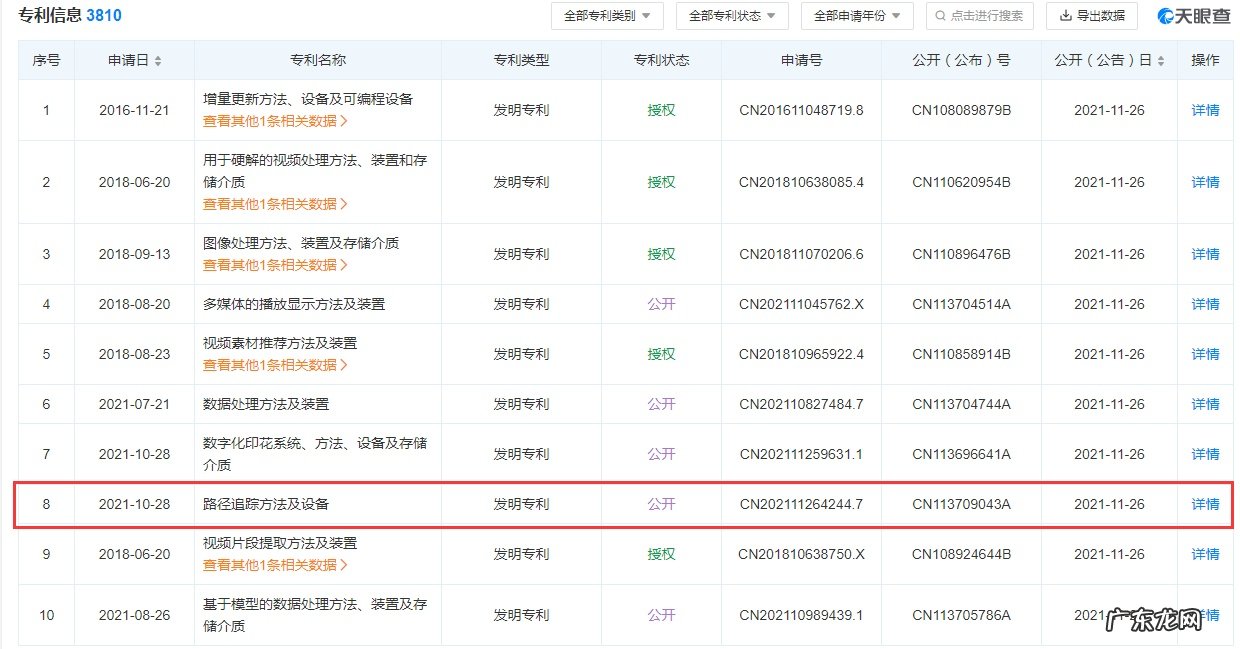The height and width of the screenshot is (649, 1240).
Task: Click the 天眼查 logo icon
Action: pos(1167,16)
